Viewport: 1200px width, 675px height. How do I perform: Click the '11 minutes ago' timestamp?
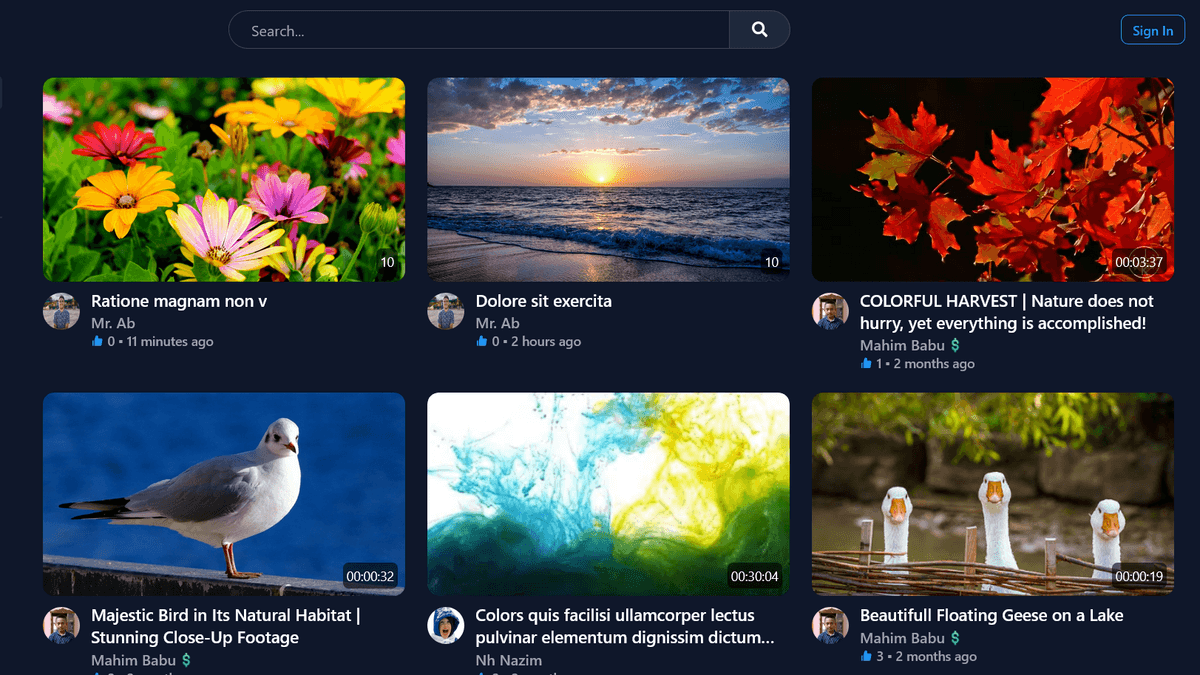(x=170, y=341)
